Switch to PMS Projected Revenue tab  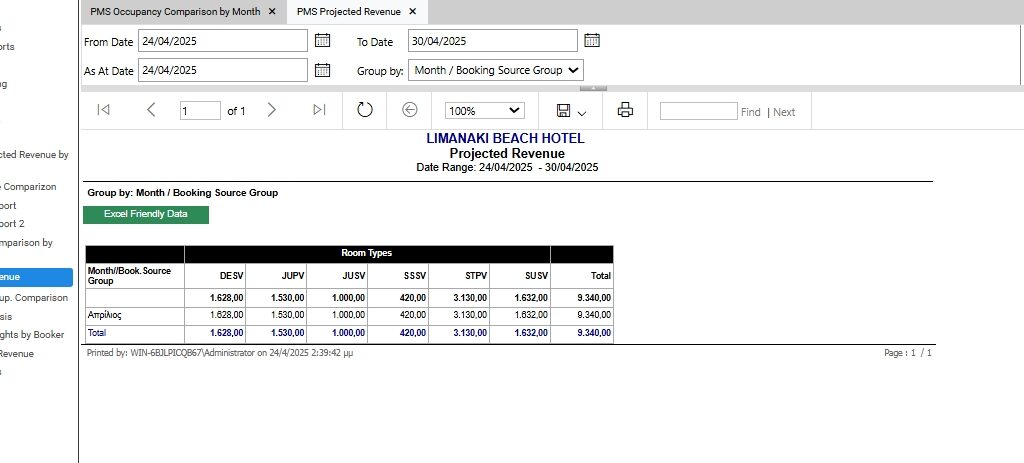(349, 12)
